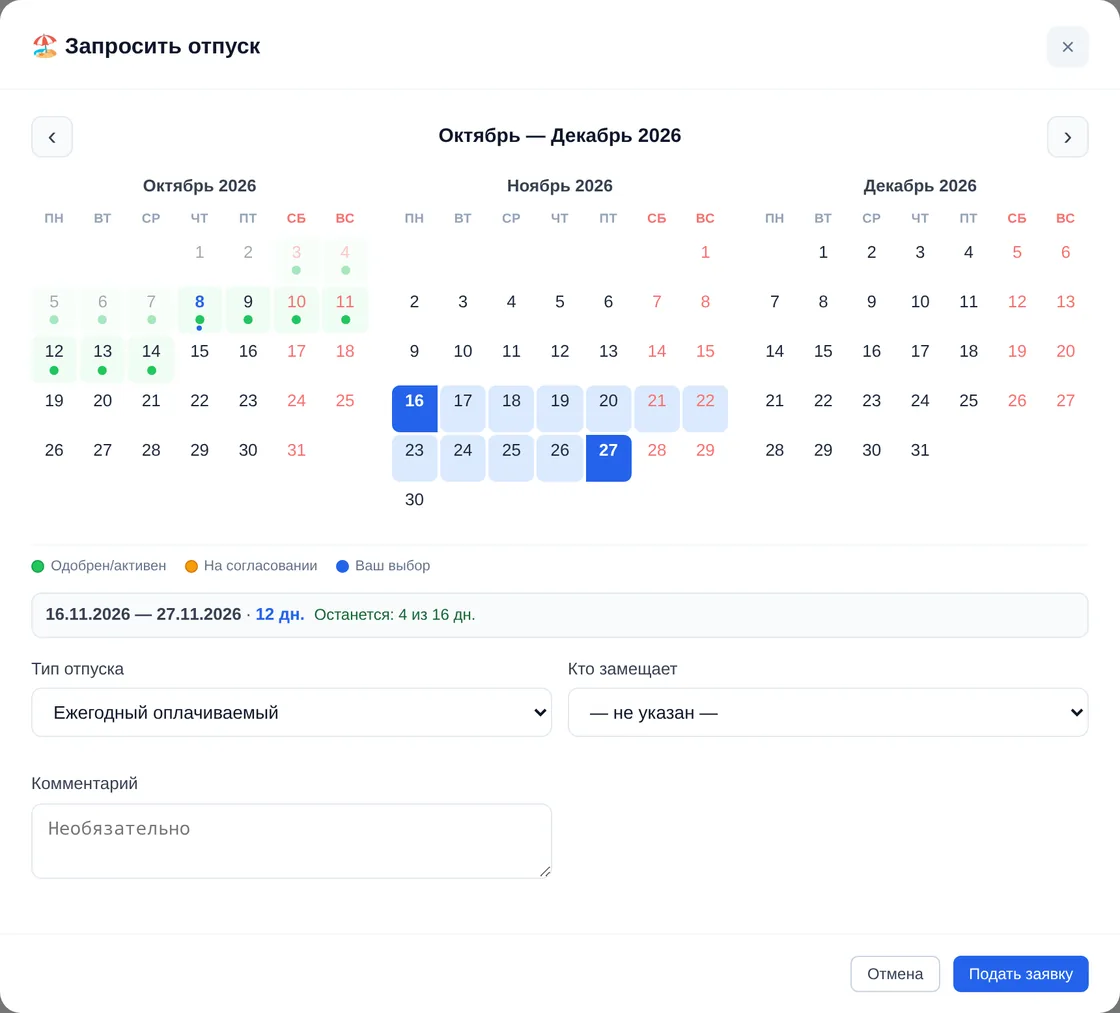The image size is (1120, 1013).
Task: Select October 31 in the calendar
Action: pyautogui.click(x=296, y=458)
